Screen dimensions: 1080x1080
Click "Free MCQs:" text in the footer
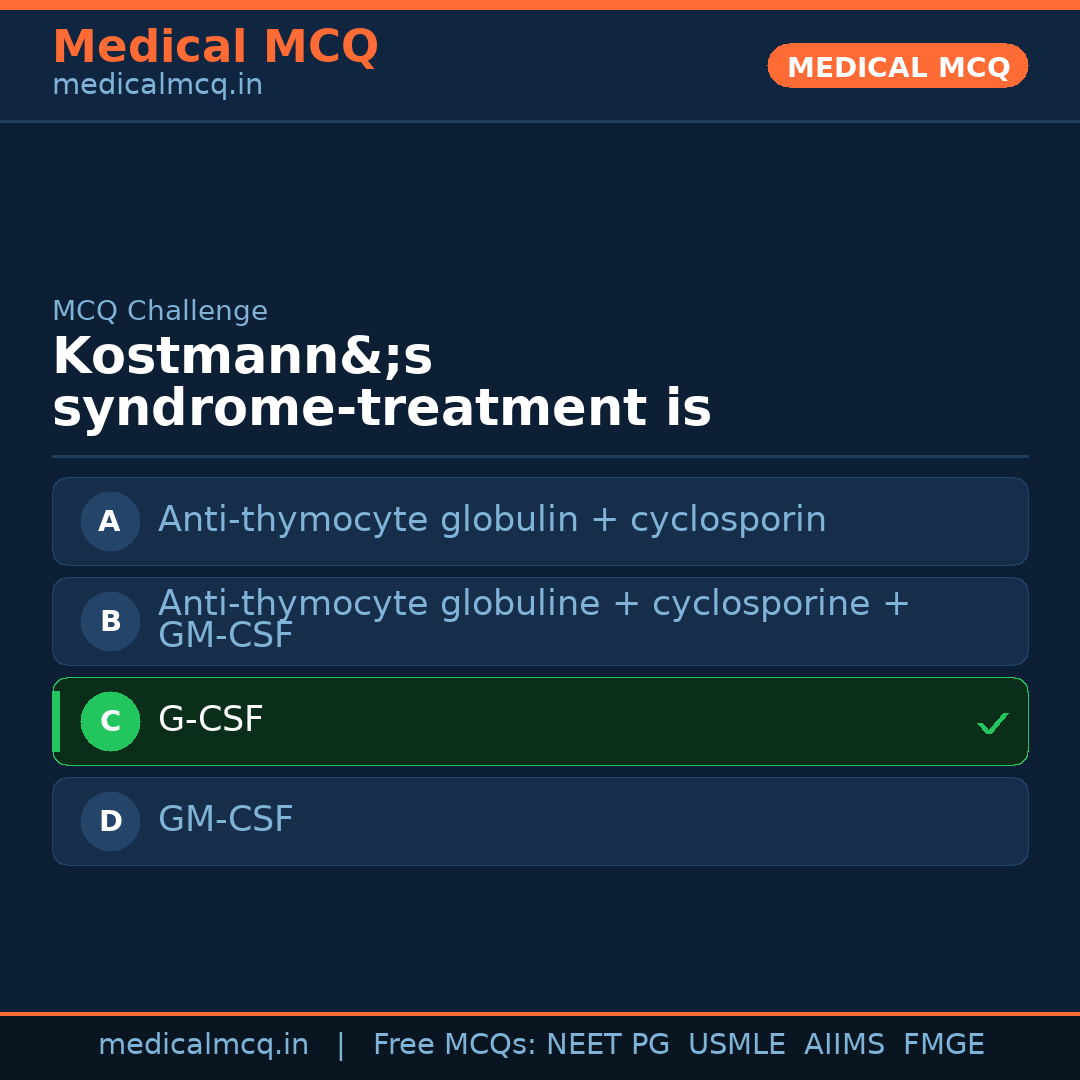pos(455,1045)
